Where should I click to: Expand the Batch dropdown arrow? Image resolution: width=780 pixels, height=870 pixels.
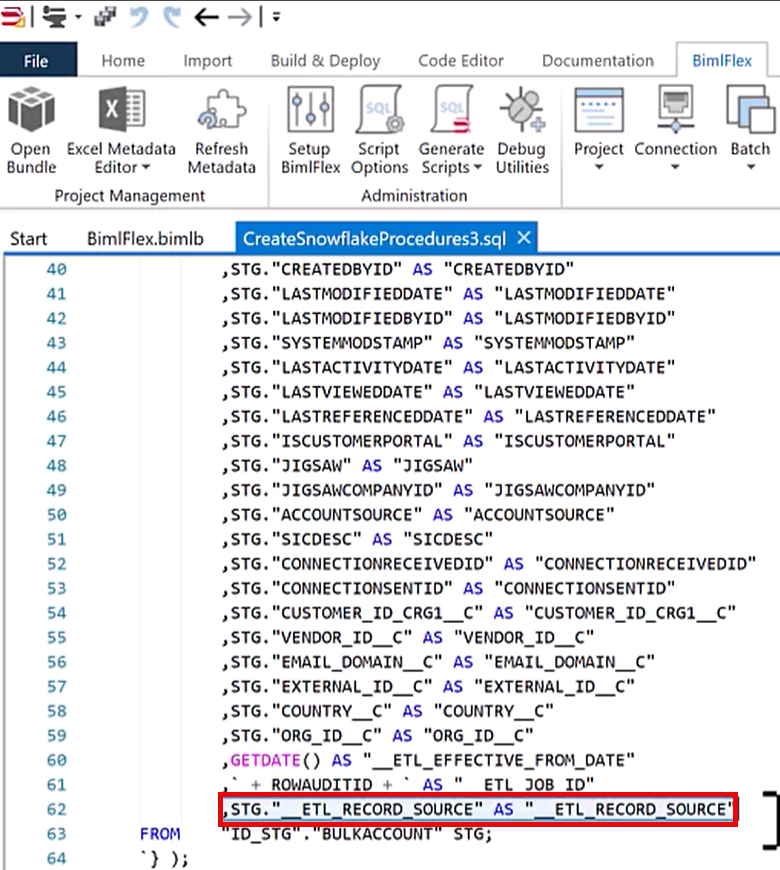(751, 167)
